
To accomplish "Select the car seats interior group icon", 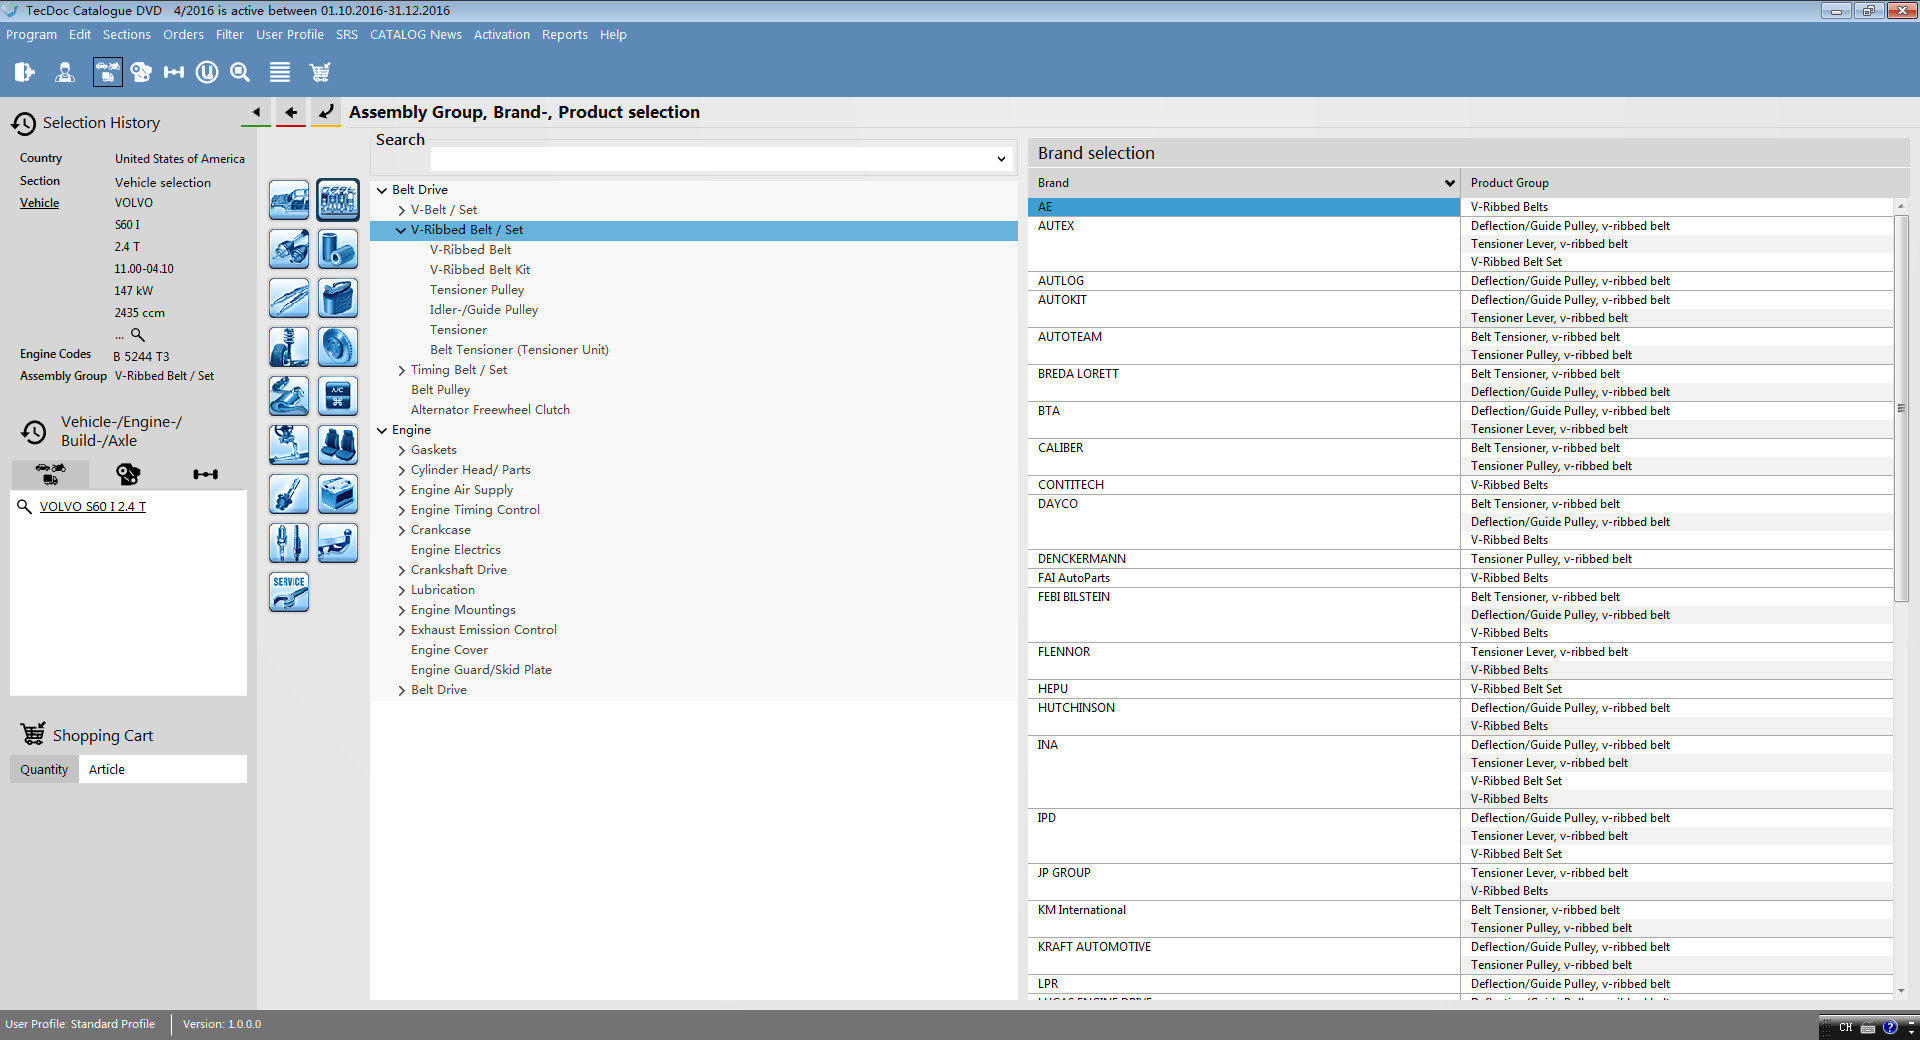I will click(338, 445).
